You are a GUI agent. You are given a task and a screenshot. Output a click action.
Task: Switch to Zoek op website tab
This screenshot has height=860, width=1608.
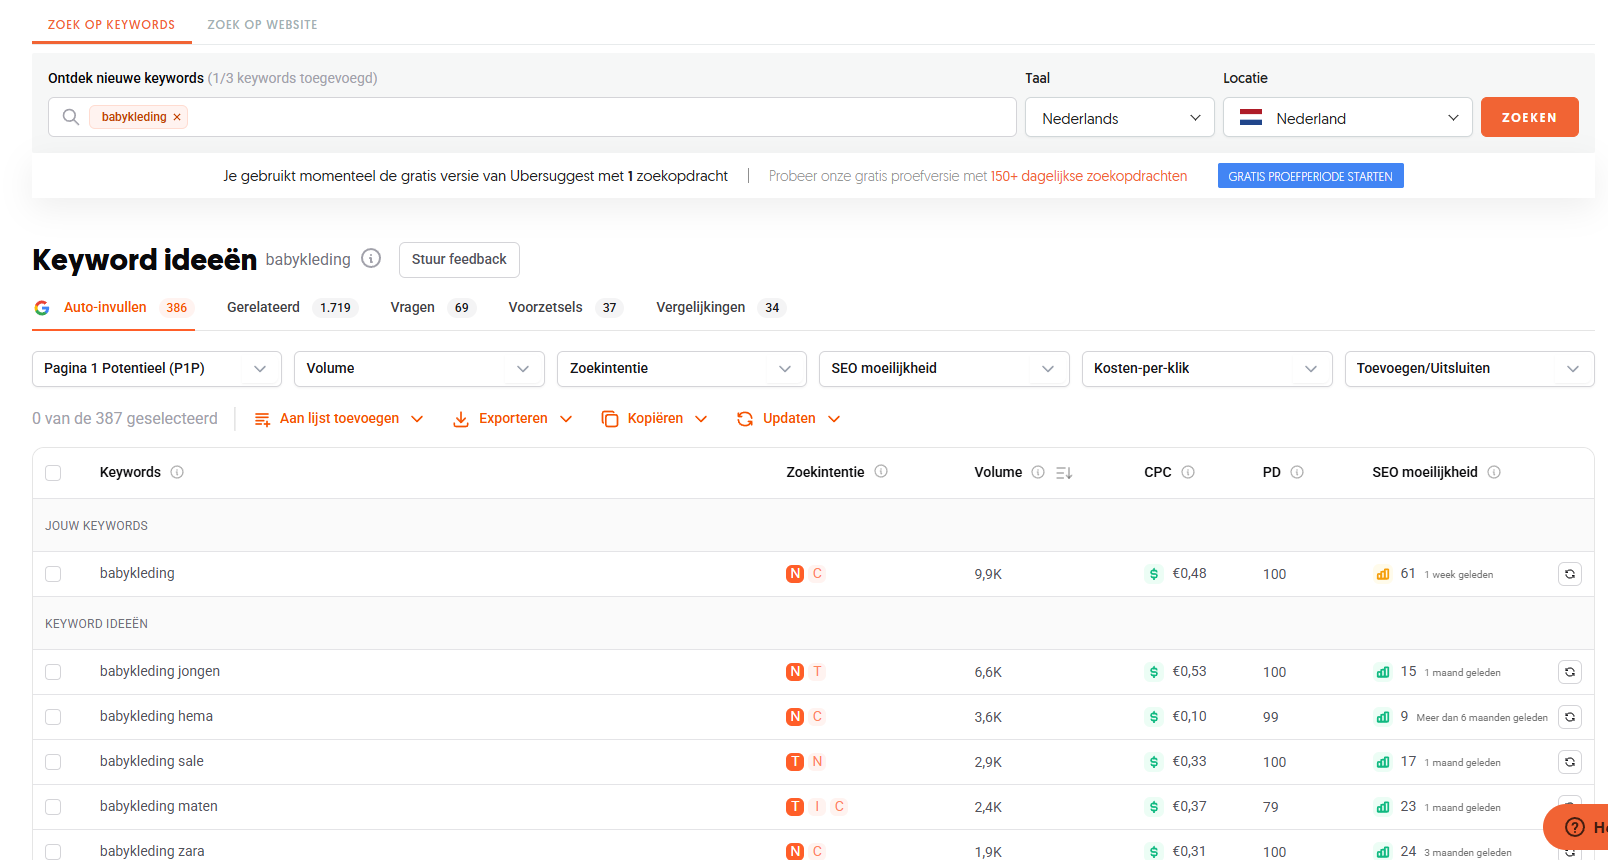pyautogui.click(x=262, y=24)
